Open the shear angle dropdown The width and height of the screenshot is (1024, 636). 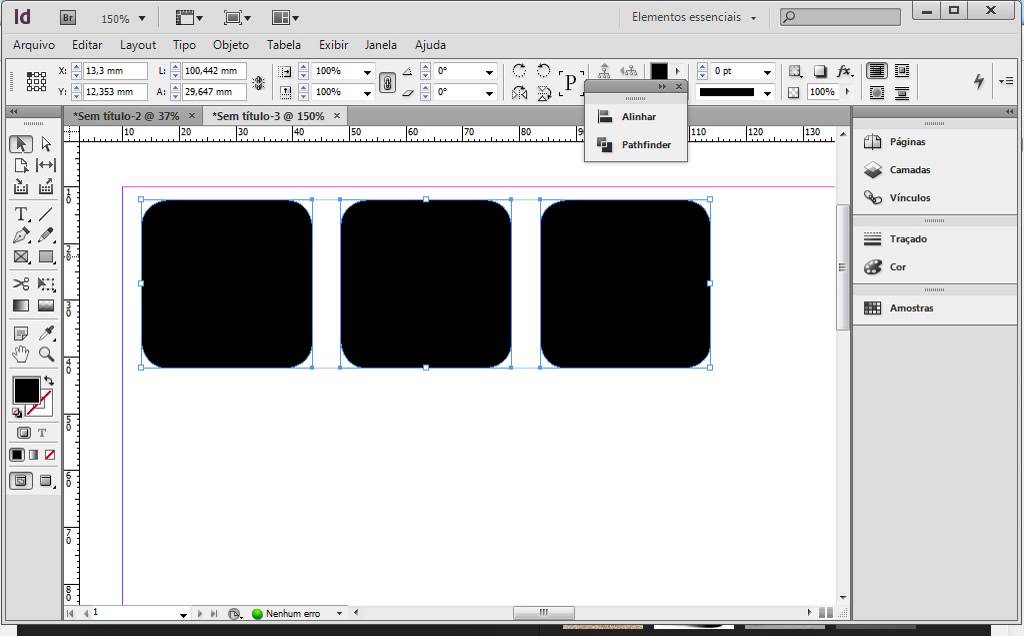click(x=489, y=93)
